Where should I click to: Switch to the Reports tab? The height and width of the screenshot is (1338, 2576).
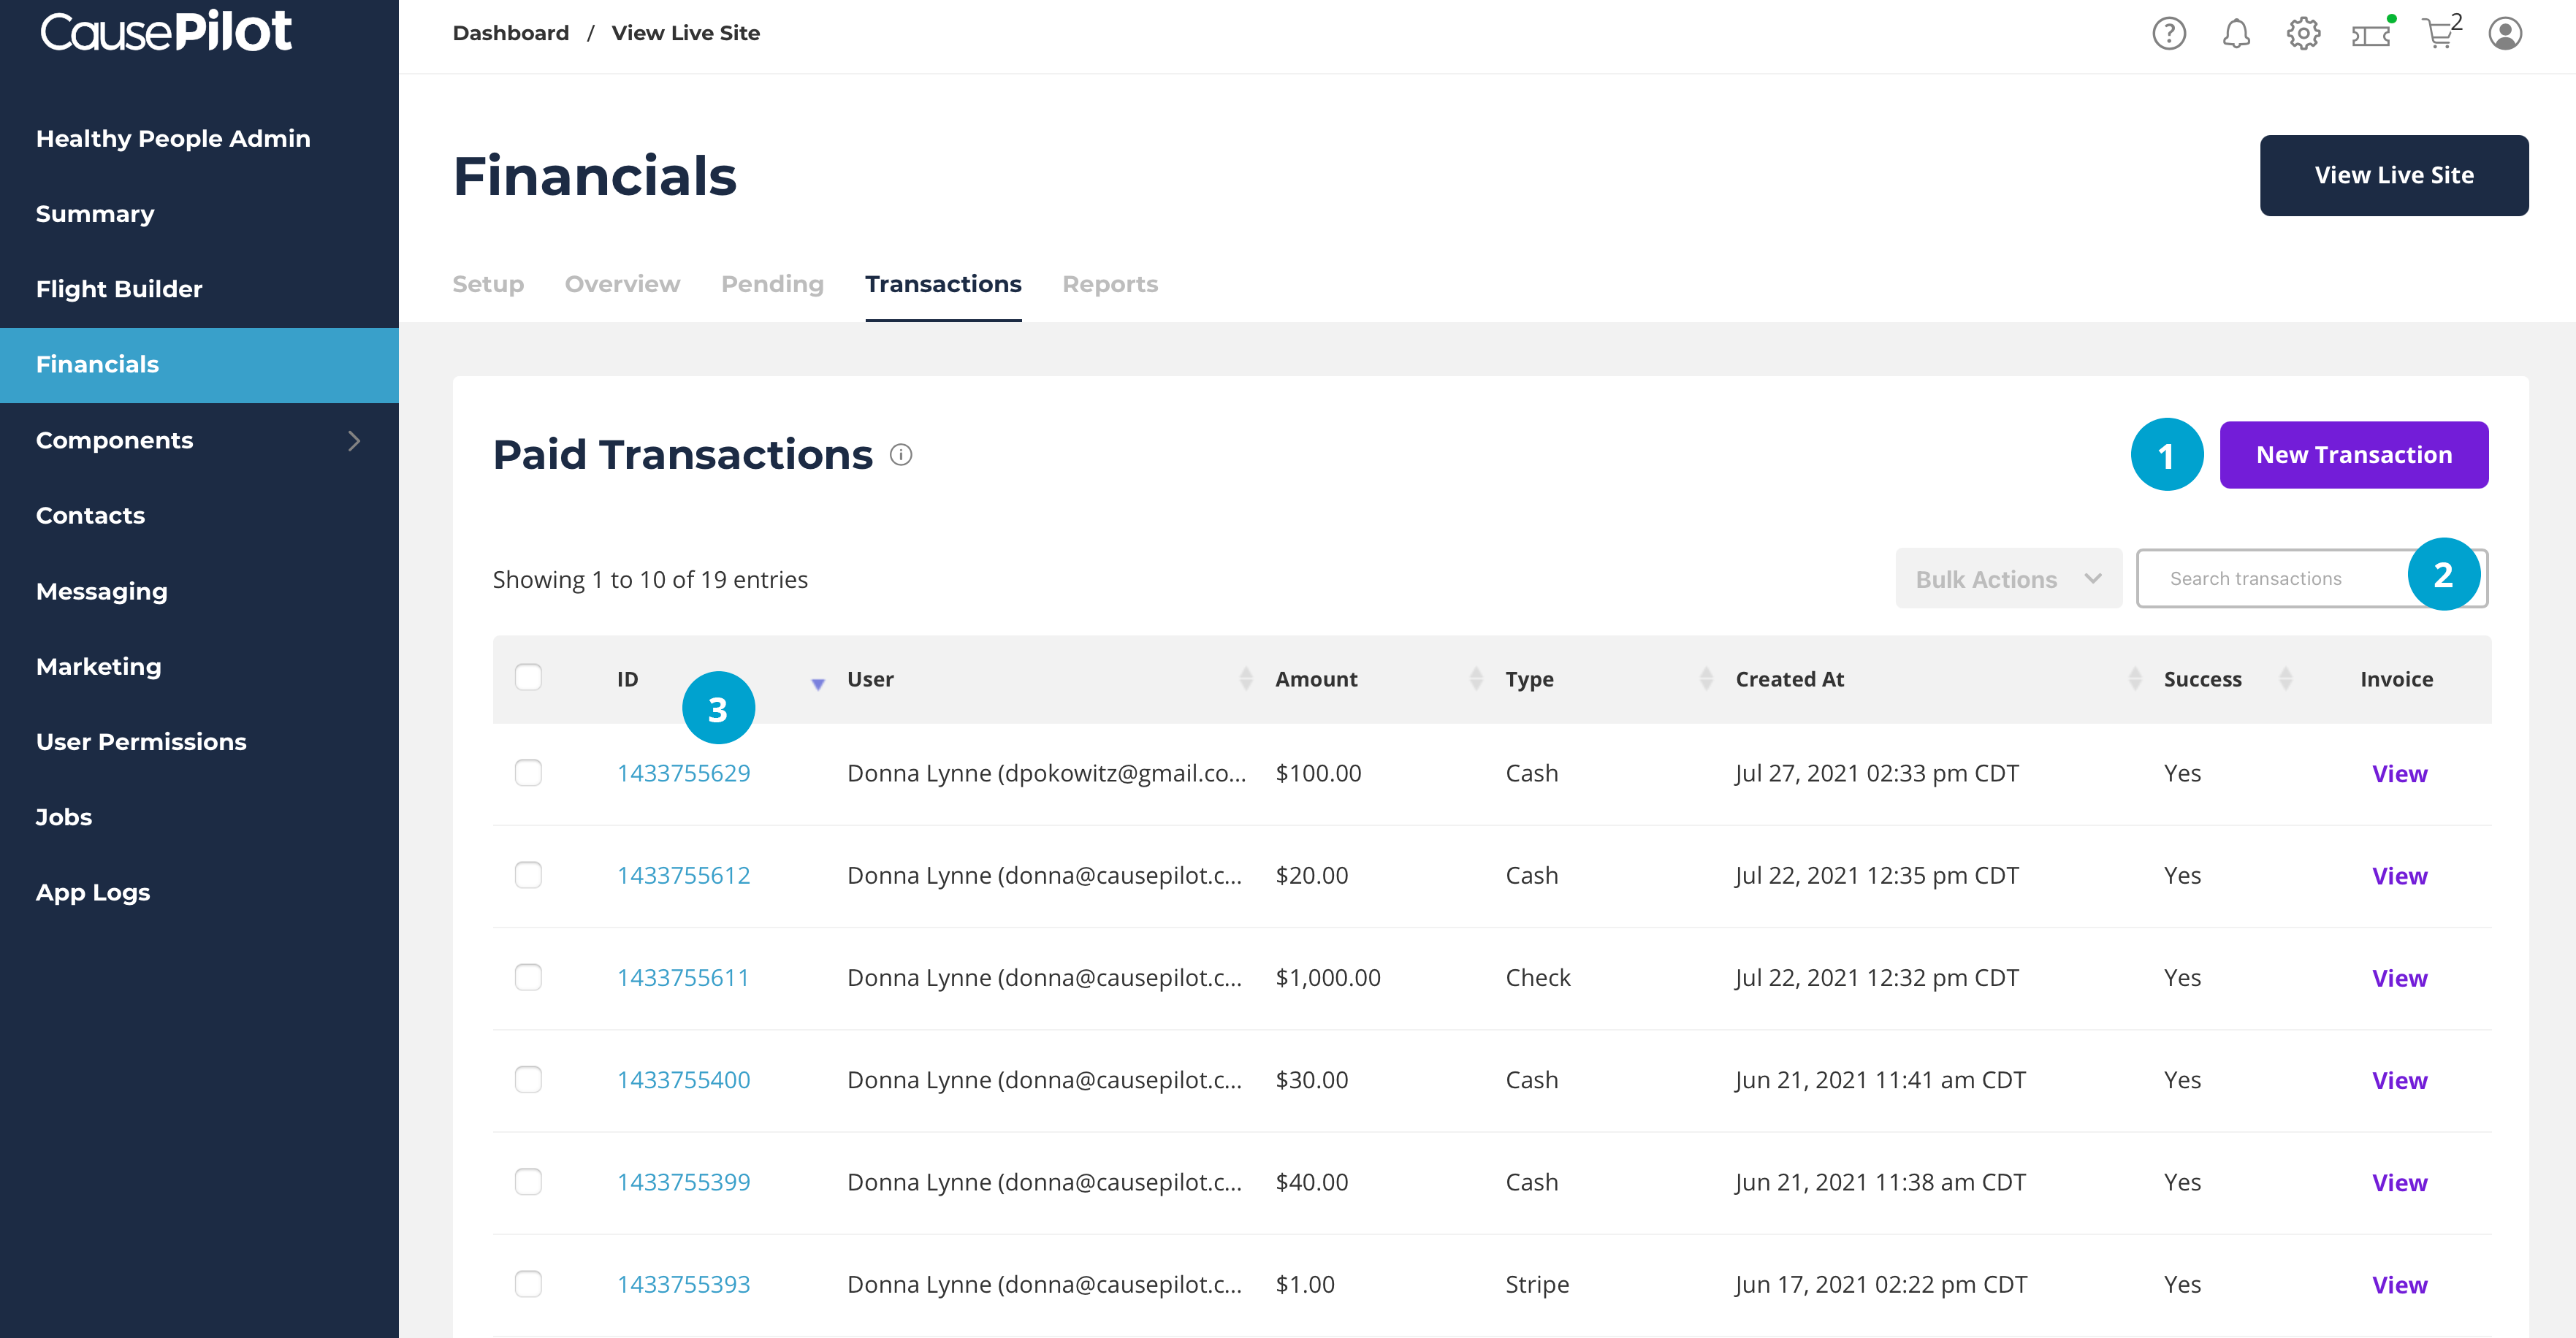[1109, 284]
